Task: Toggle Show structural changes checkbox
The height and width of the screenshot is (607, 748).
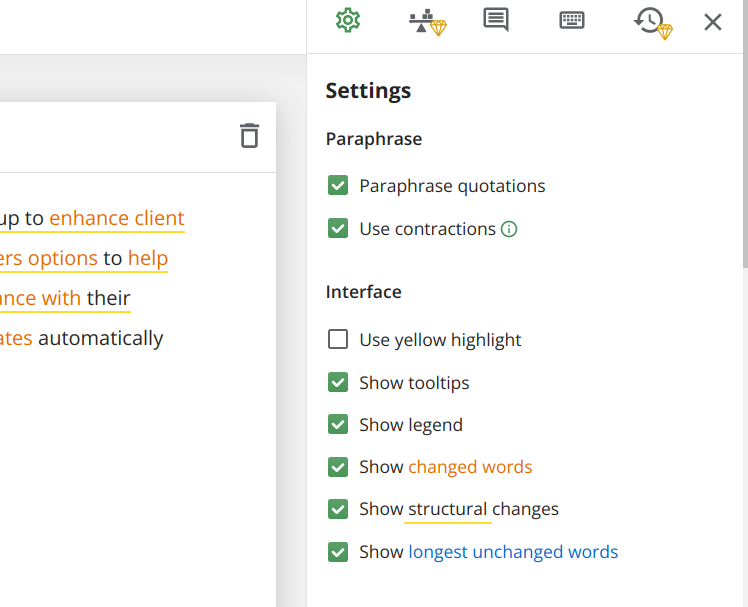Action: 338,509
